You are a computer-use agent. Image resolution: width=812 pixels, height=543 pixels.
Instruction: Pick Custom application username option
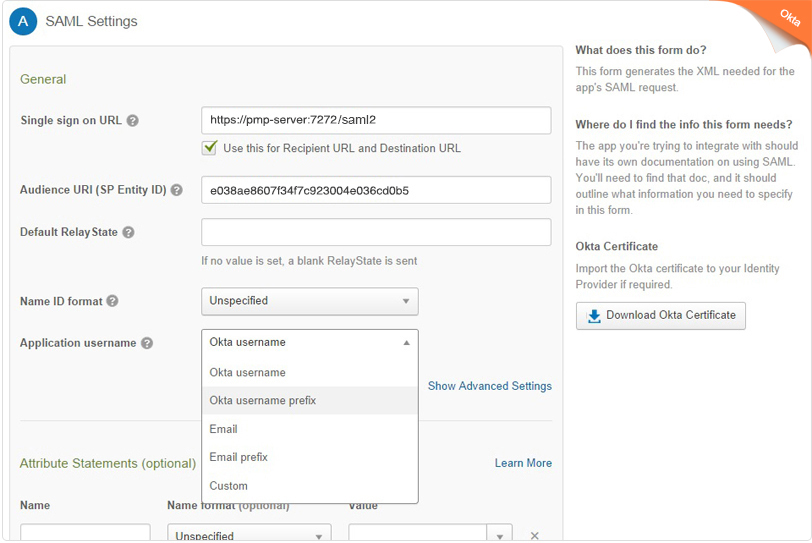[x=310, y=486]
